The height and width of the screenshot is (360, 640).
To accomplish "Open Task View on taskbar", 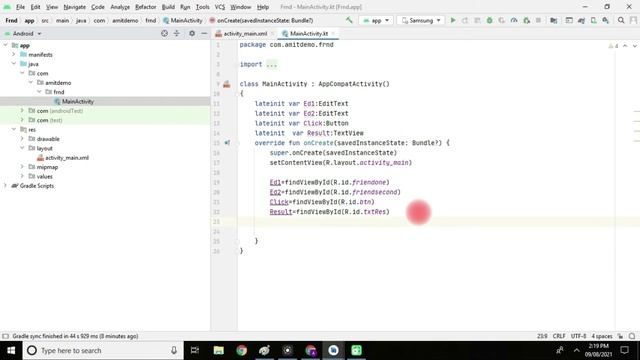I will click(x=195, y=351).
